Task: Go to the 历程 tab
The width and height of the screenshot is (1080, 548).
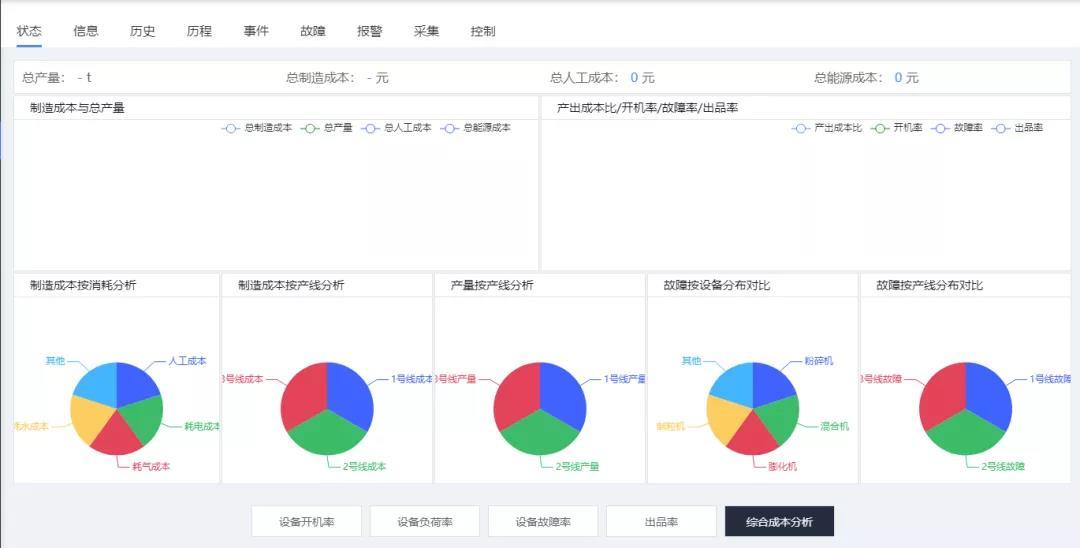Action: click(x=199, y=31)
